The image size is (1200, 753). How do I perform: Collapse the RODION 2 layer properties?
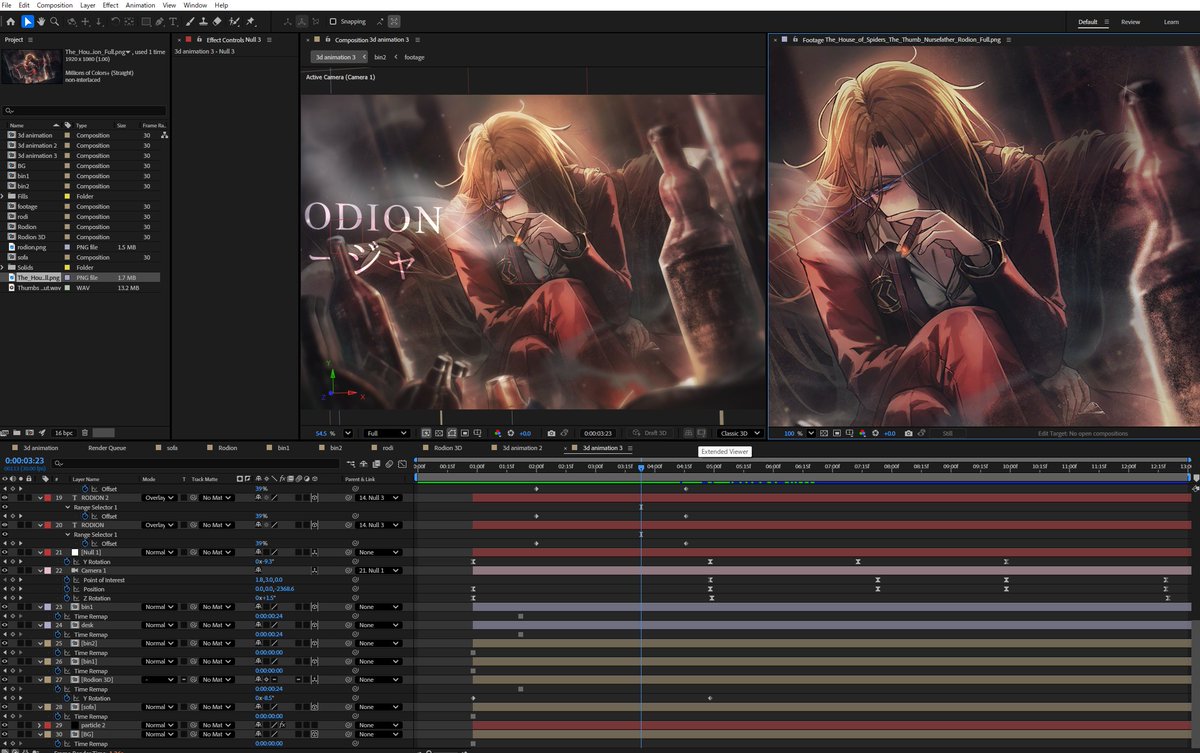(40, 498)
